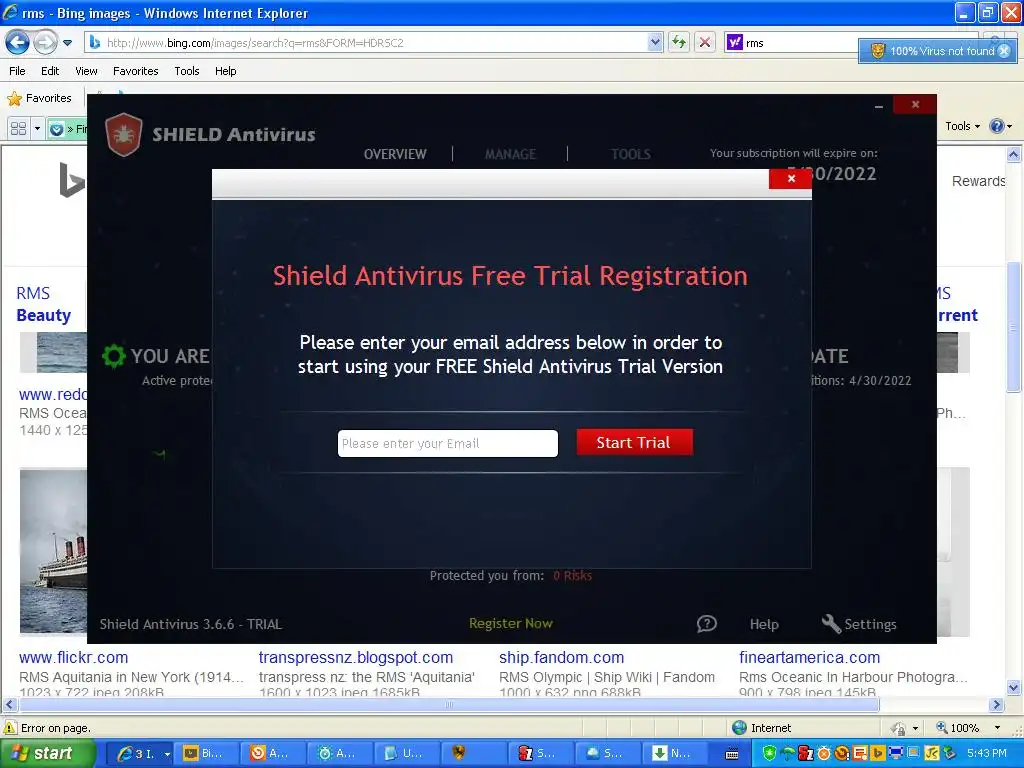1024x768 pixels.
Task: Click the Internet Explorer back arrow
Action: 17,42
